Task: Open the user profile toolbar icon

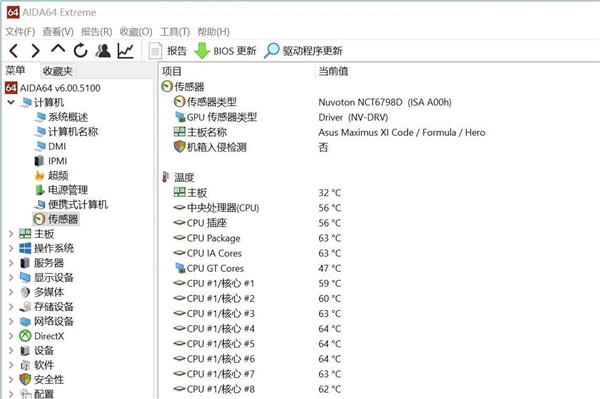Action: tap(103, 50)
